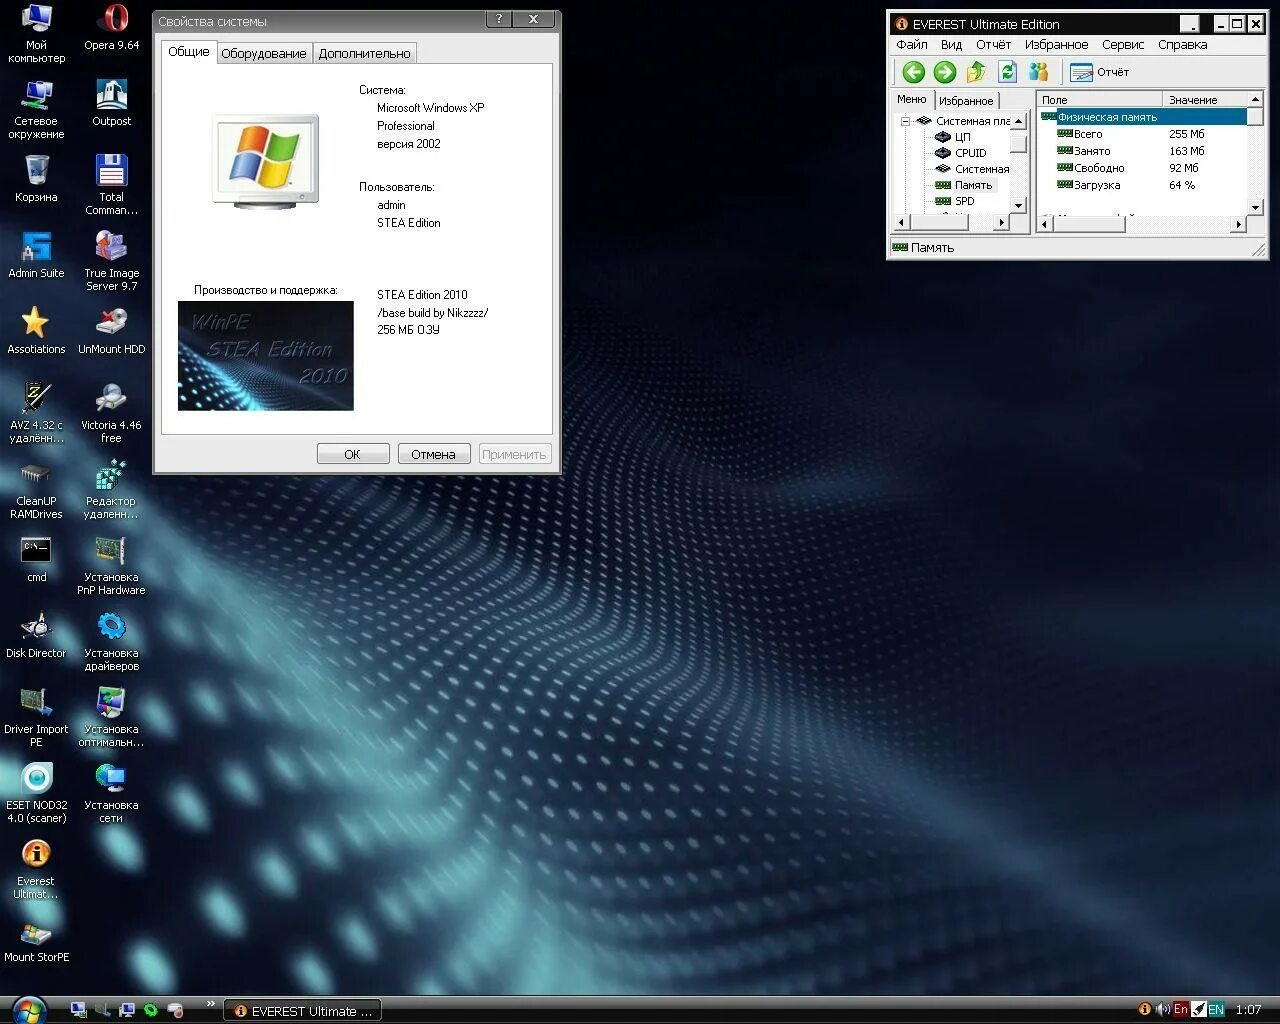The image size is (1280, 1024).
Task: Open the AVZ 4.32 desktop icon
Action: (x=36, y=414)
